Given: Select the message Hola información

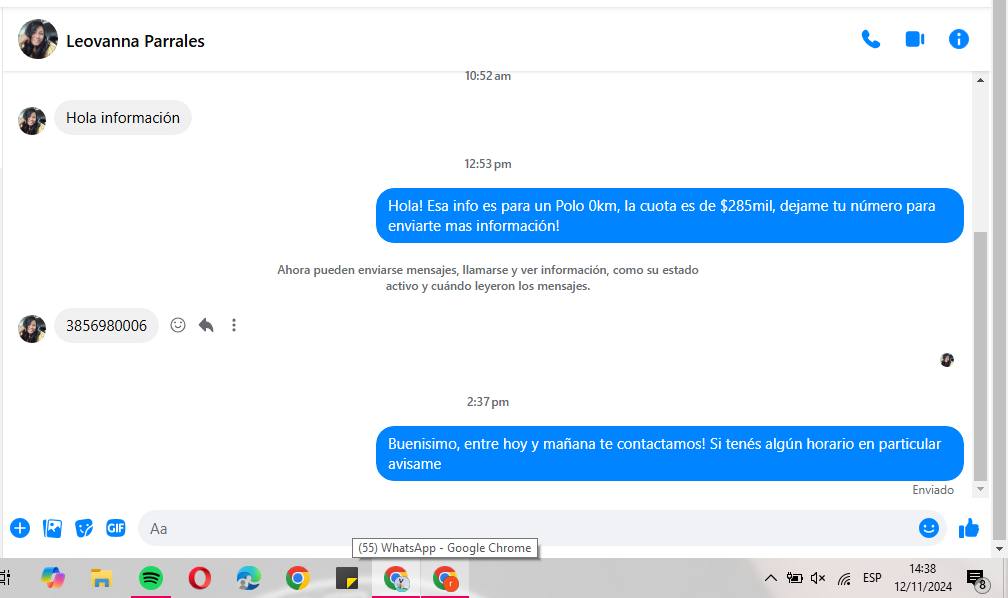Looking at the screenshot, I should coord(123,118).
